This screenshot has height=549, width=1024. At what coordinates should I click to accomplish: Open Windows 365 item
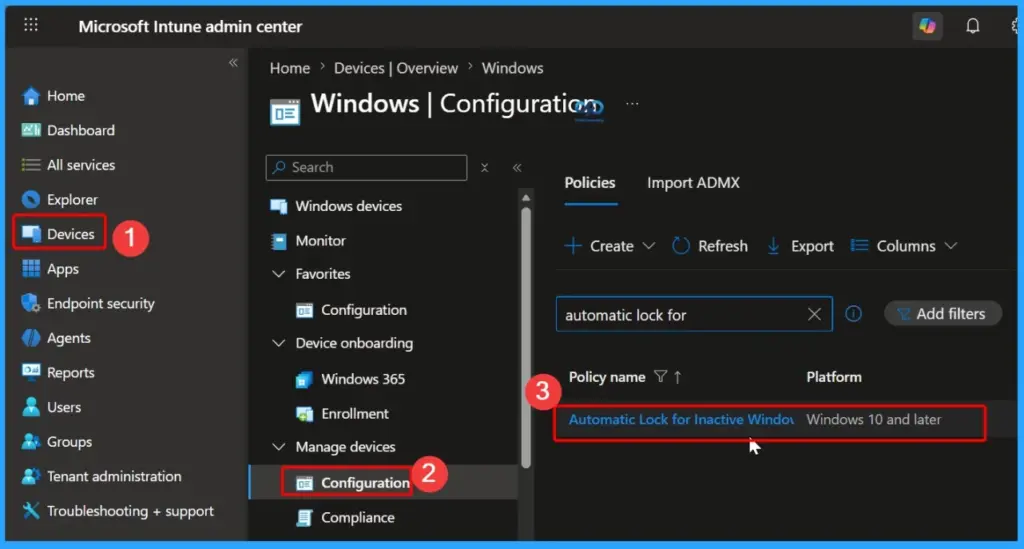(x=363, y=379)
